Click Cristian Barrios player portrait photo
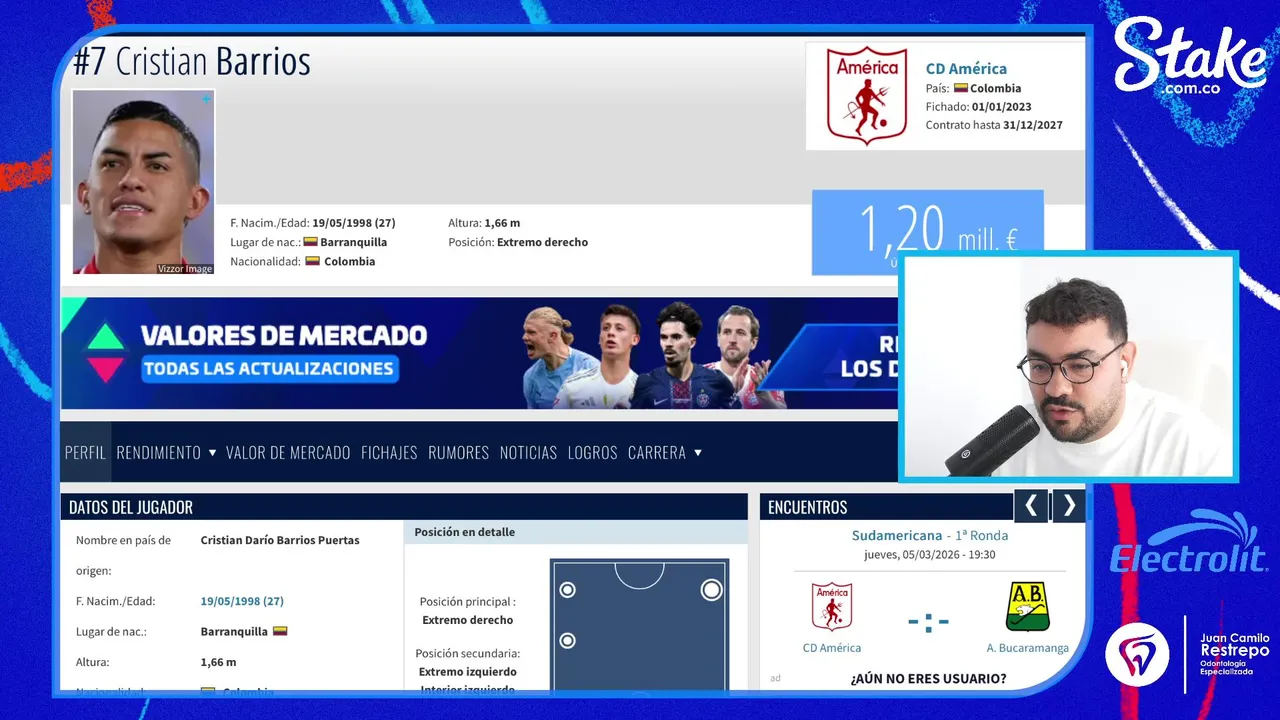This screenshot has width=1280, height=720. click(143, 182)
